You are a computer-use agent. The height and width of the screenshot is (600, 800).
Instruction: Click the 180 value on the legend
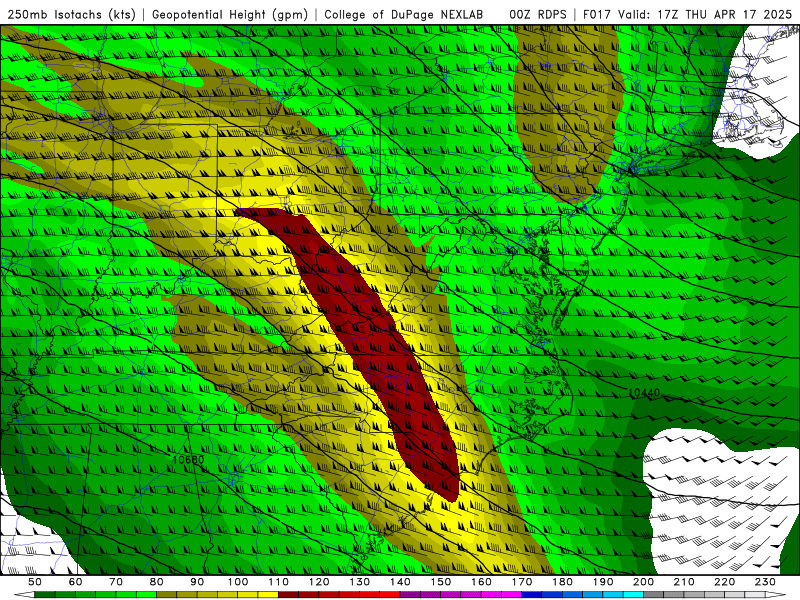click(562, 582)
